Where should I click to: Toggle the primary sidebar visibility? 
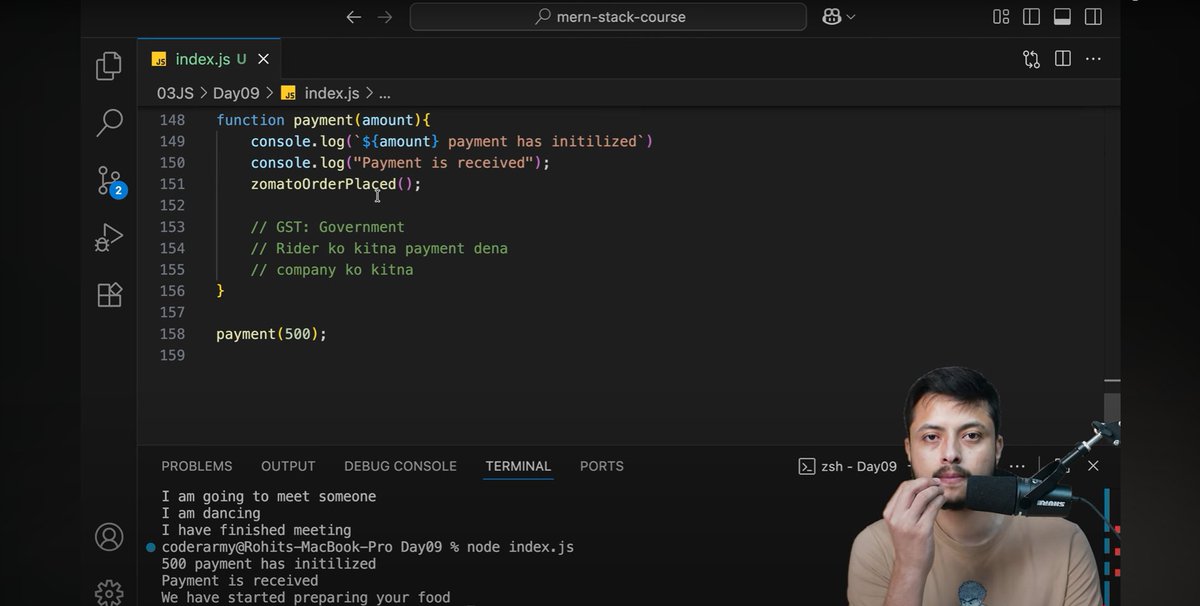1031,17
